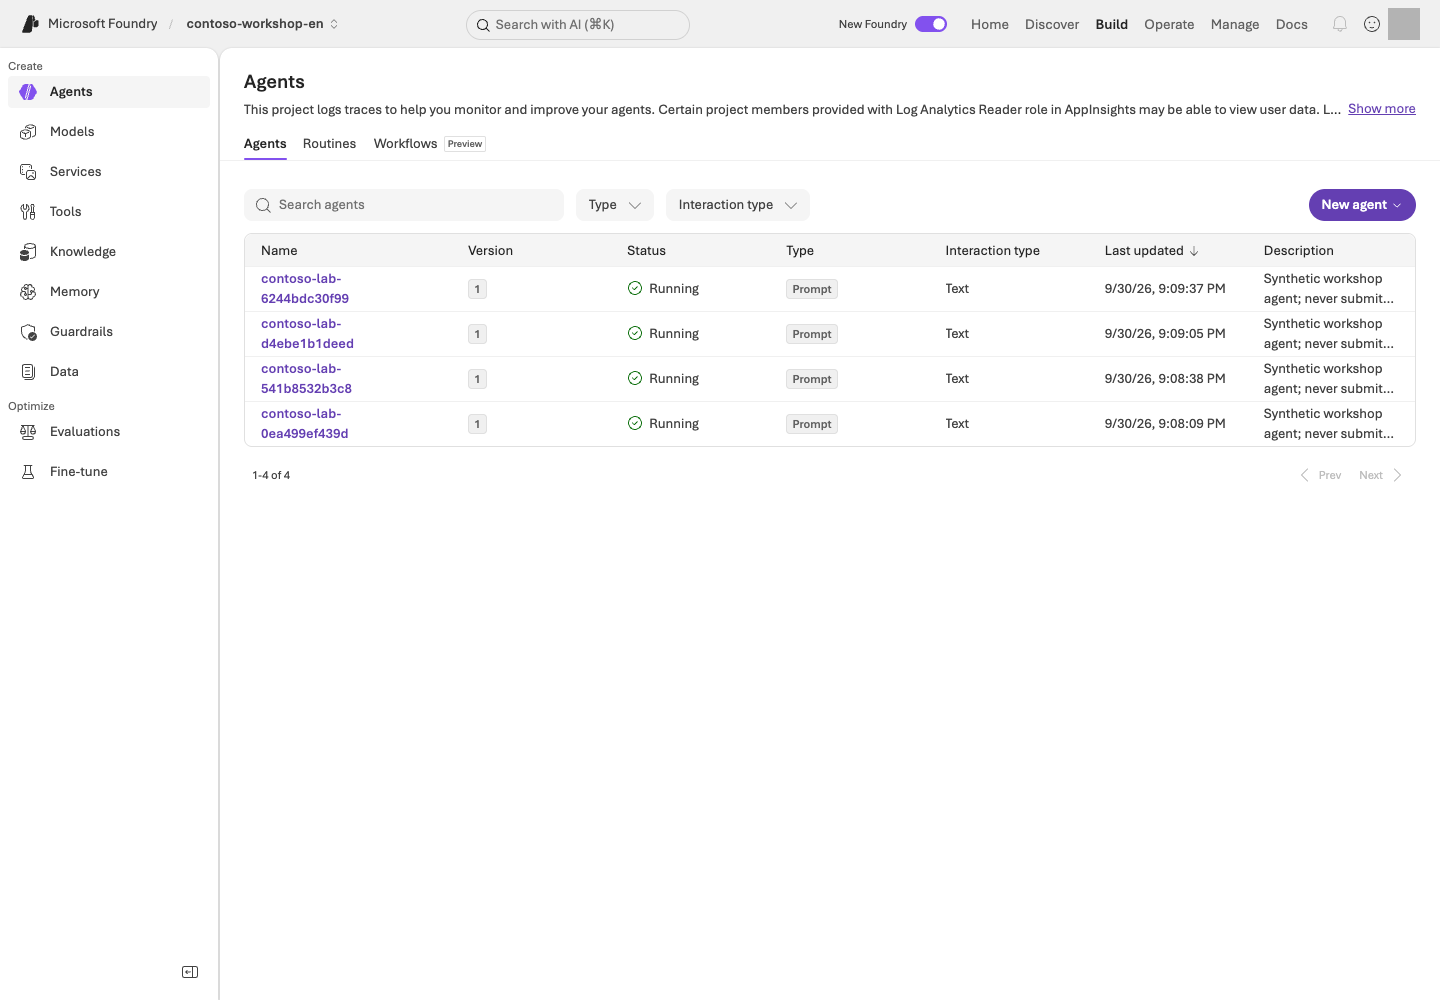Open the Show more link
Screen dimensions: 1440x1000
[x=1382, y=109]
